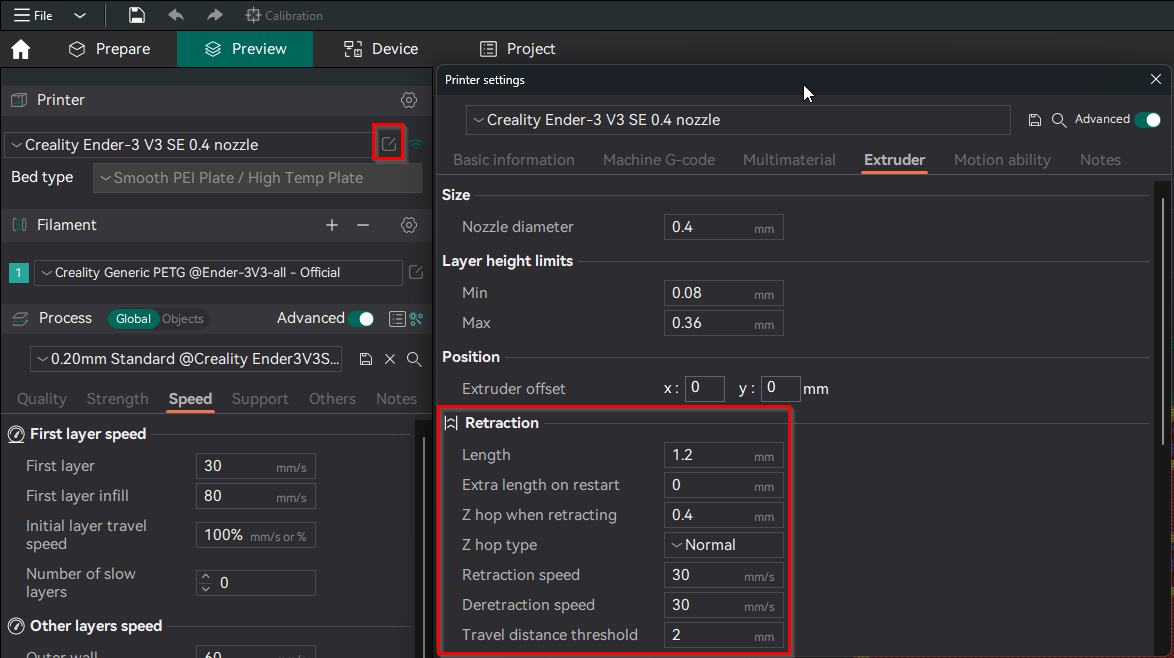Screen dimensions: 1174x658
Task: Add a filament with the plus icon
Action: [x=332, y=225]
